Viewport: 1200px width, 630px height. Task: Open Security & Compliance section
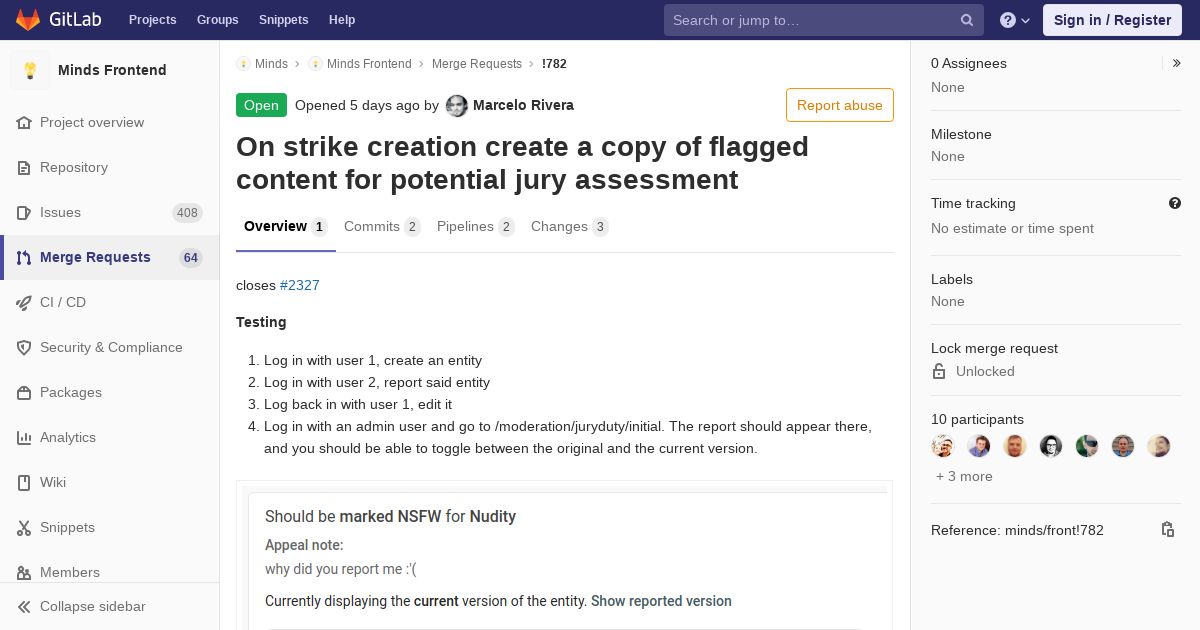110,348
